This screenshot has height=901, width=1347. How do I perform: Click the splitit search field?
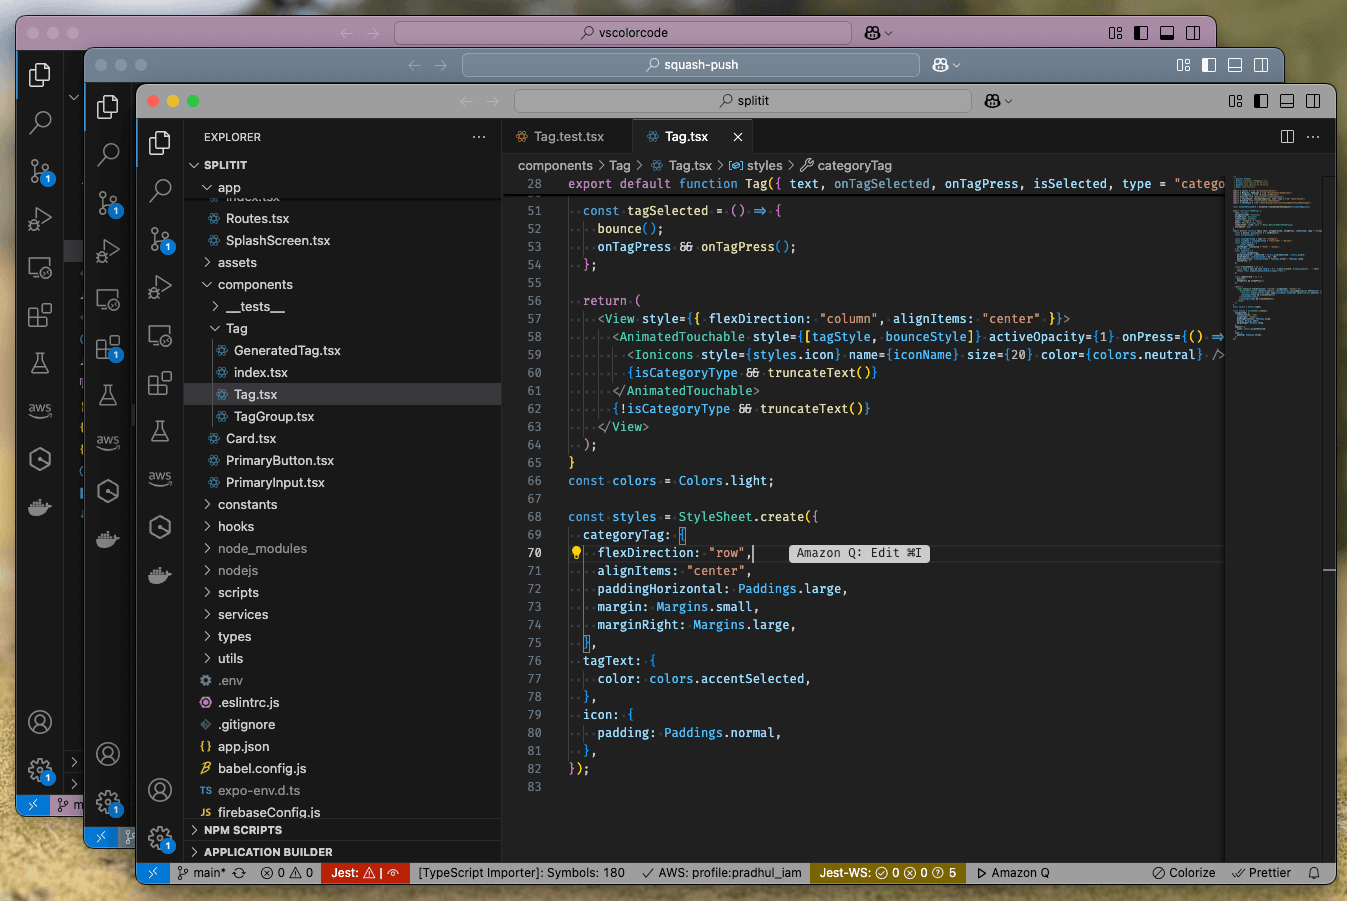click(740, 100)
